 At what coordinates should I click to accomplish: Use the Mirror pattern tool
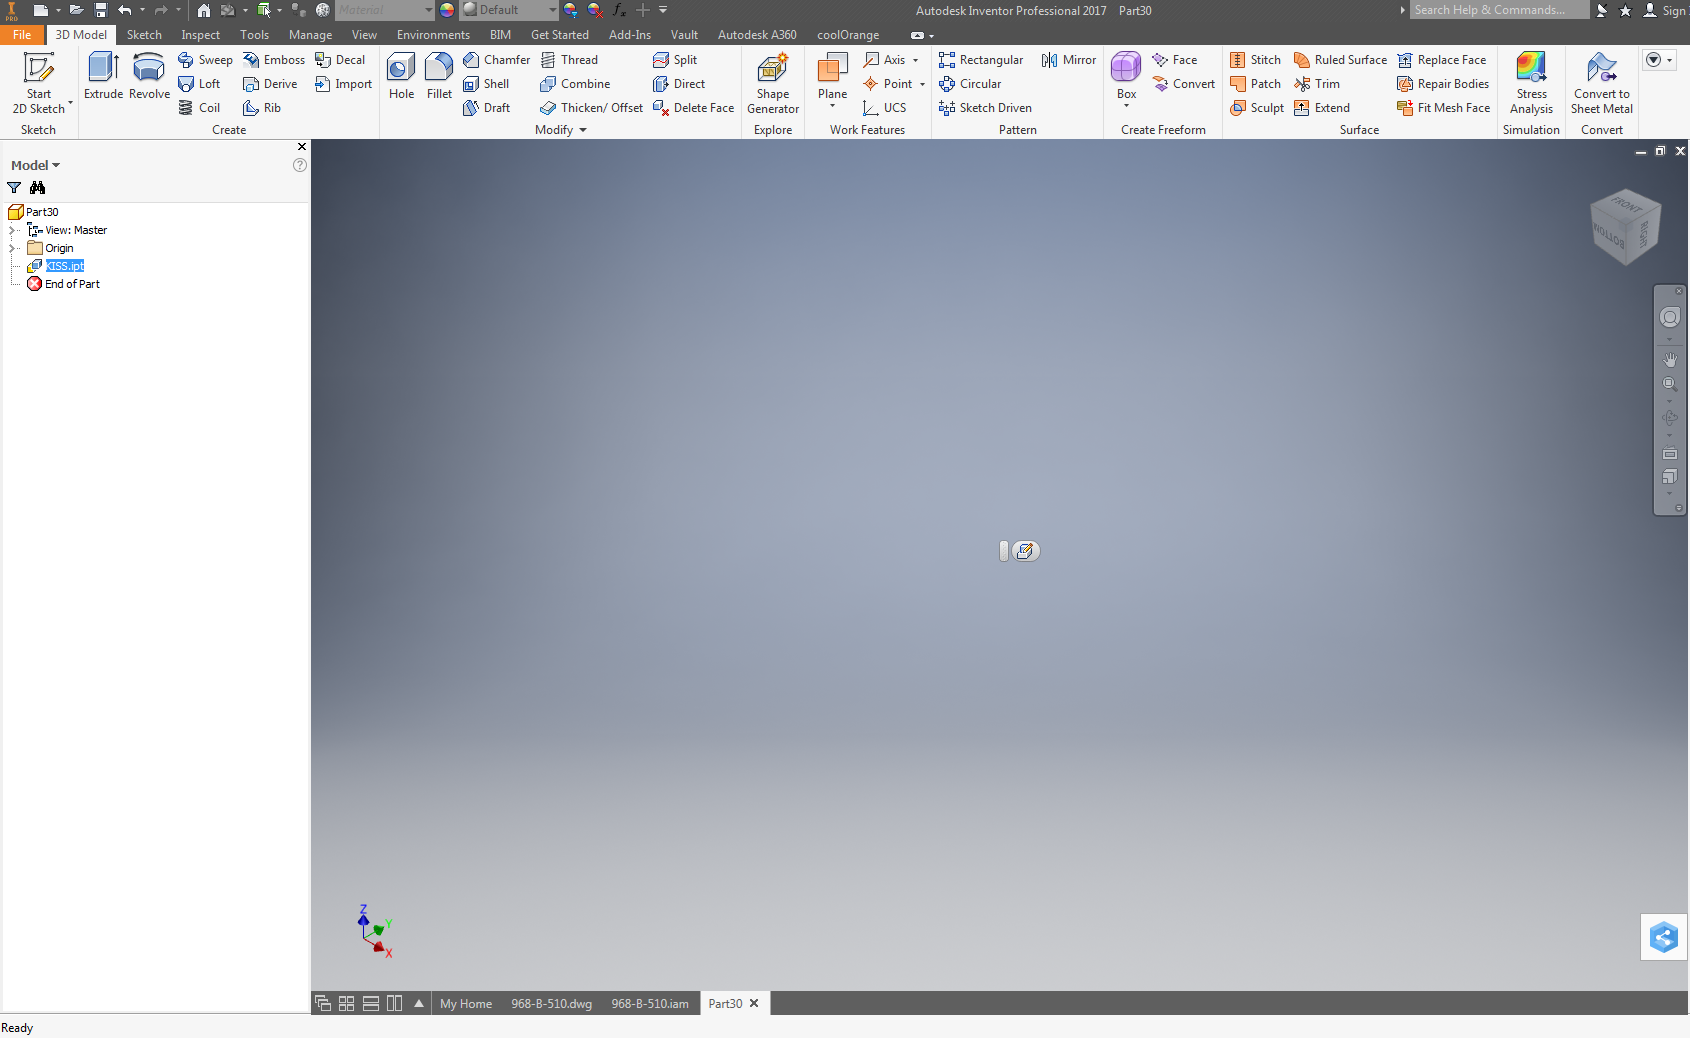(x=1069, y=60)
